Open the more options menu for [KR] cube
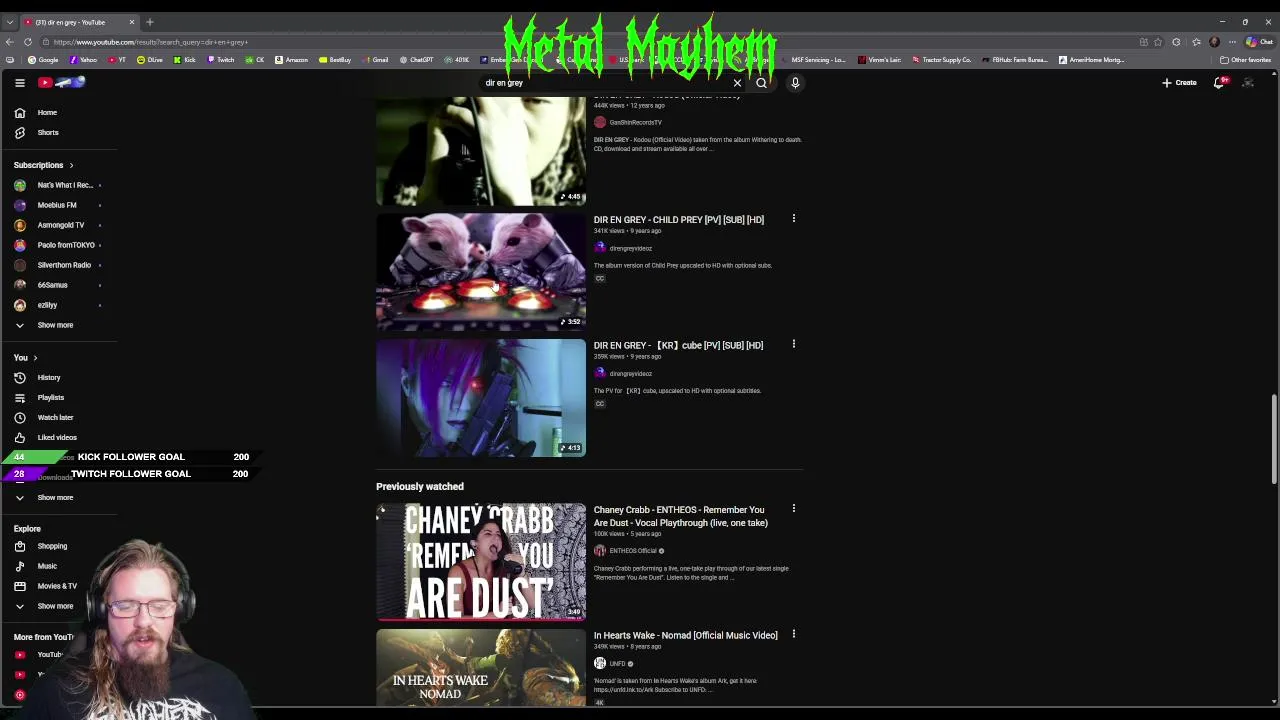 click(x=794, y=345)
